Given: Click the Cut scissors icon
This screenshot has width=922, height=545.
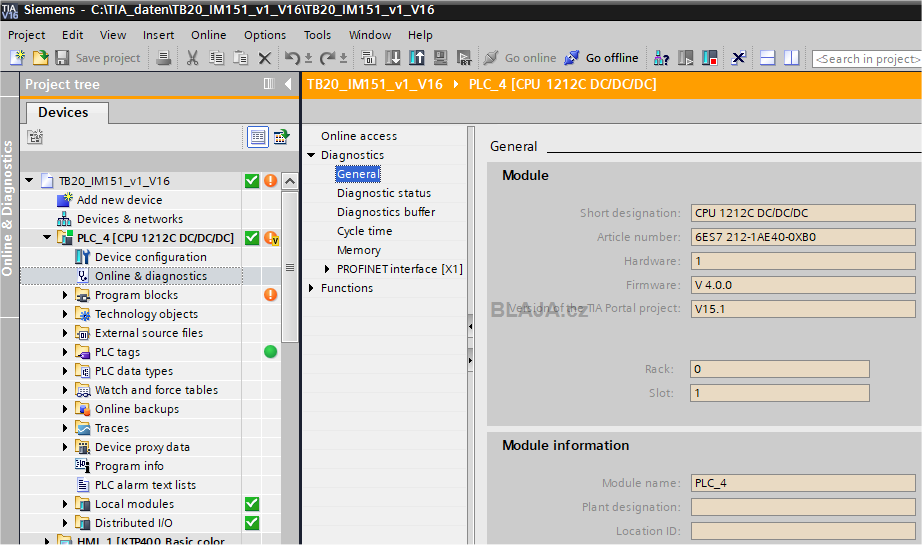Looking at the screenshot, I should point(192,58).
